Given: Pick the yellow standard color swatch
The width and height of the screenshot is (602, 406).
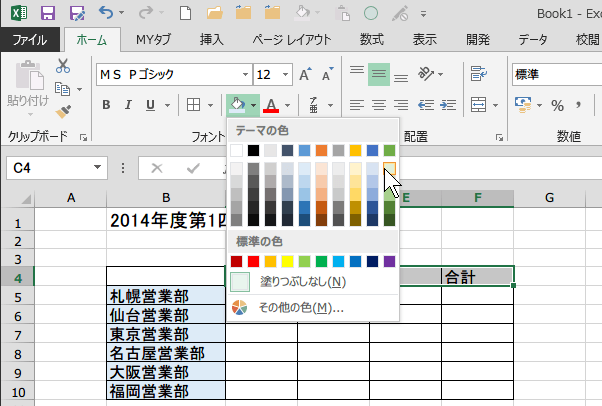Looking at the screenshot, I should coord(289,261).
